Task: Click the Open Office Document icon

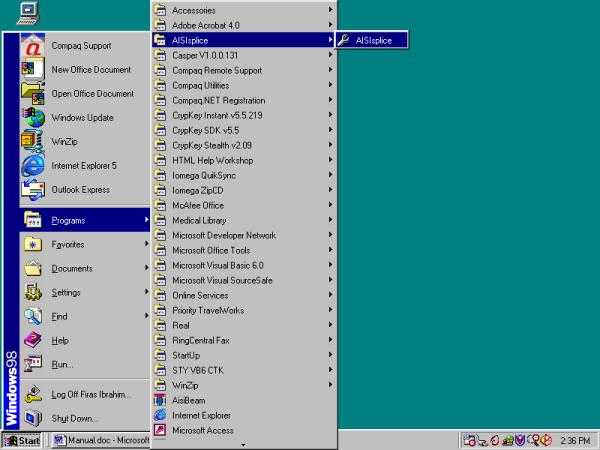Action: pyautogui.click(x=33, y=94)
